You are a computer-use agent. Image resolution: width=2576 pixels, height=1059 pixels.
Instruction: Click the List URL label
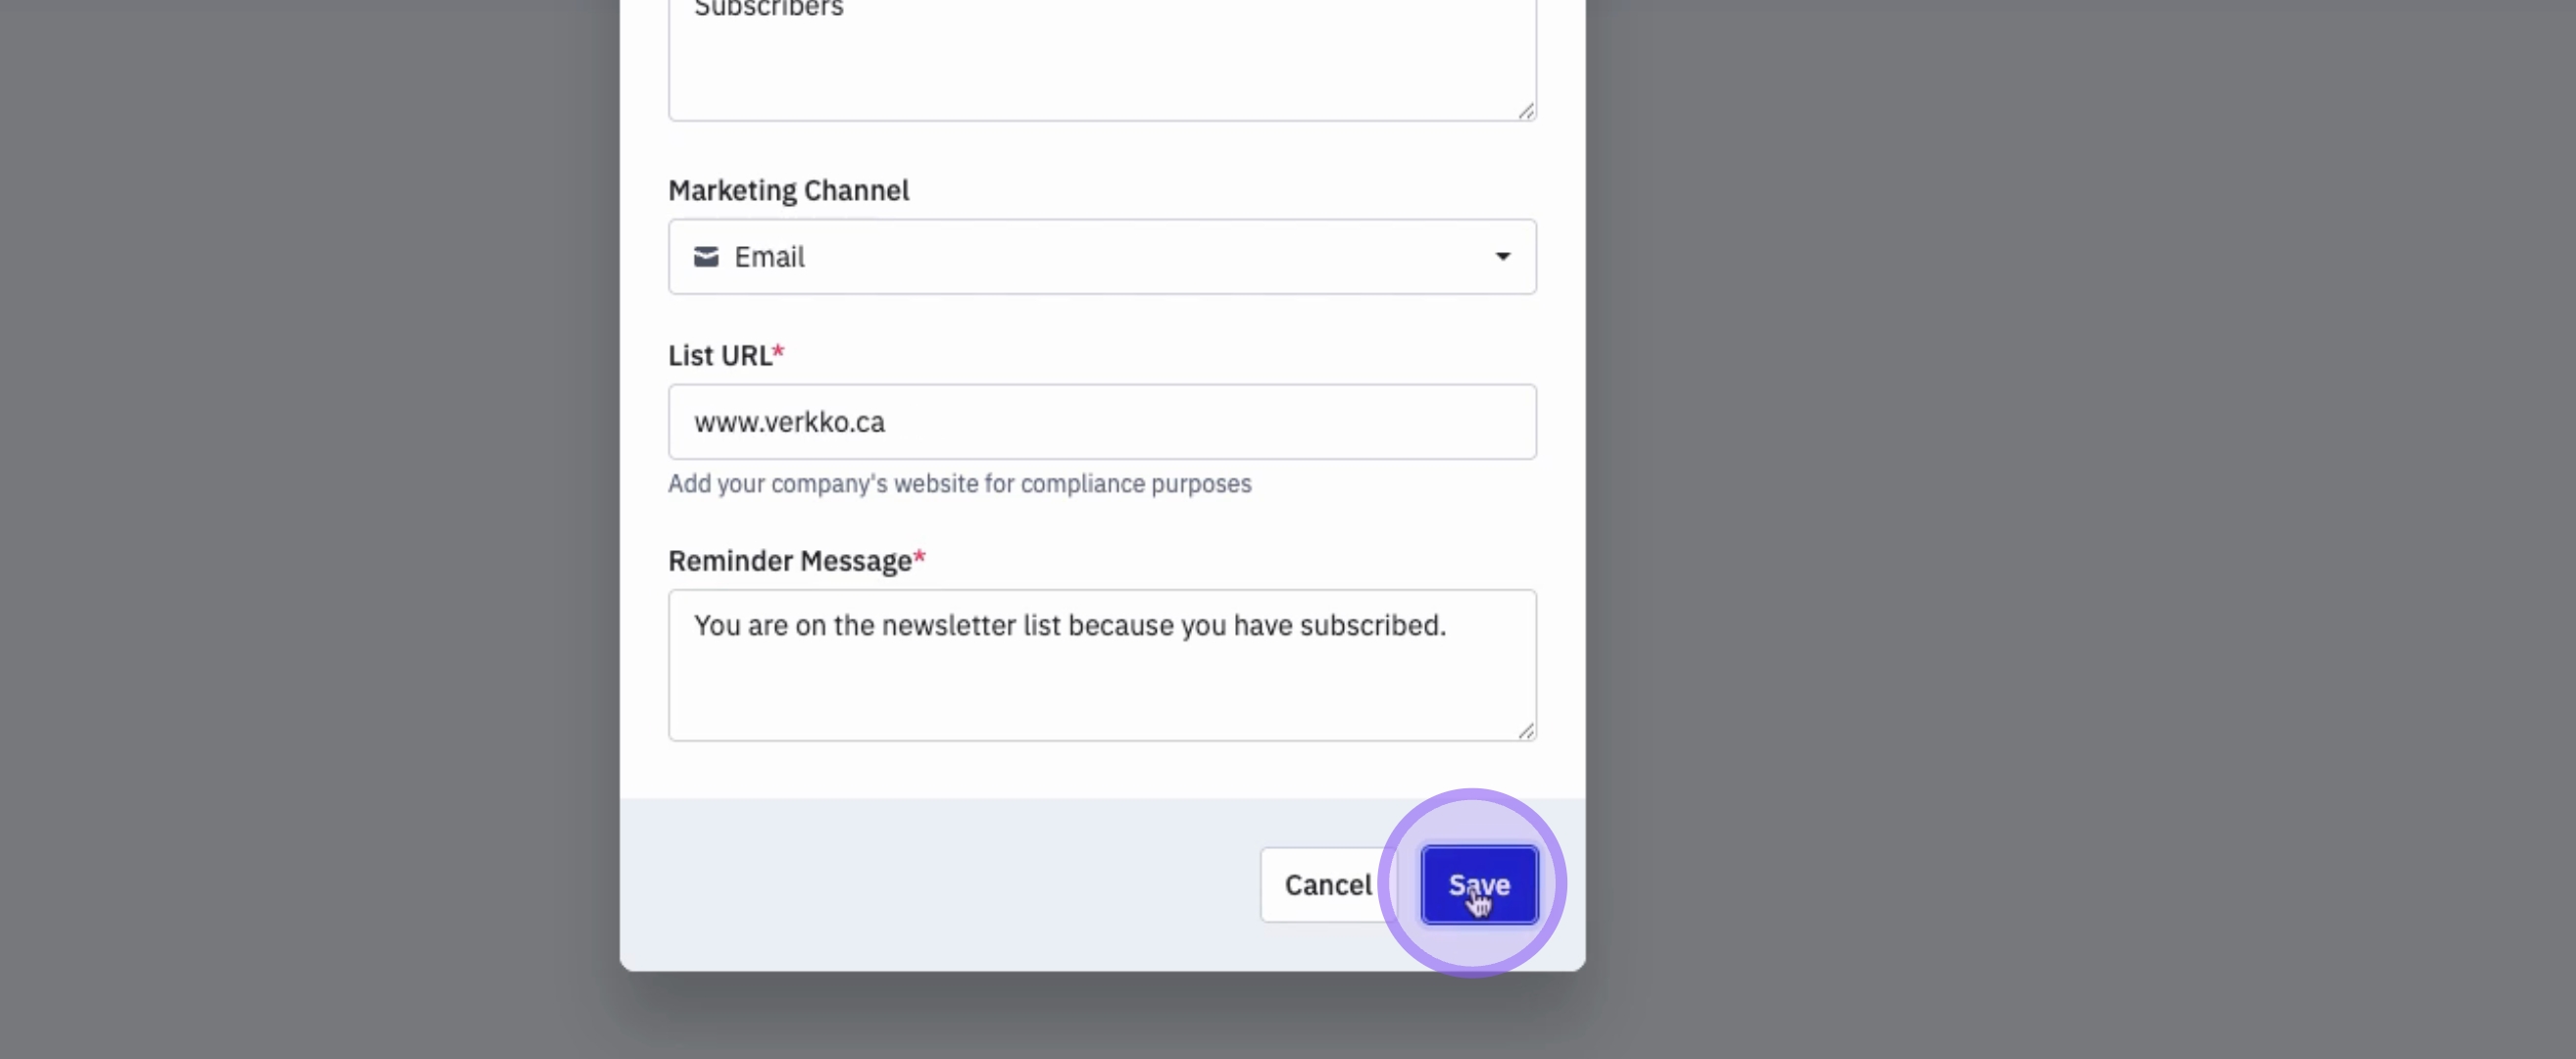[x=719, y=356]
